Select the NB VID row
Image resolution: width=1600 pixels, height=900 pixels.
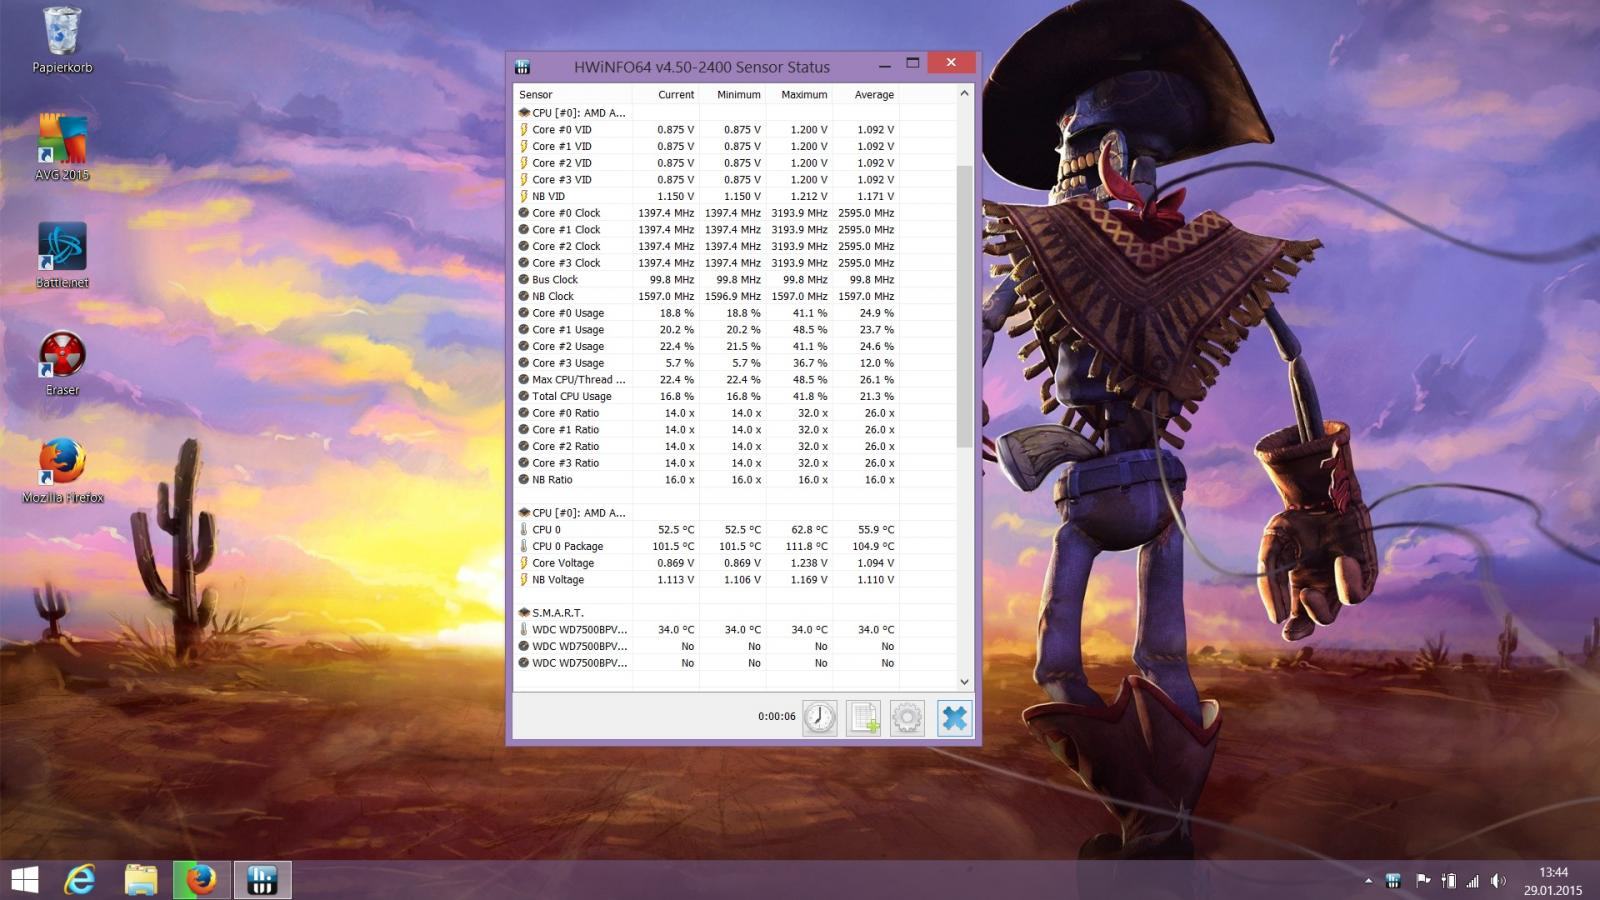point(706,197)
